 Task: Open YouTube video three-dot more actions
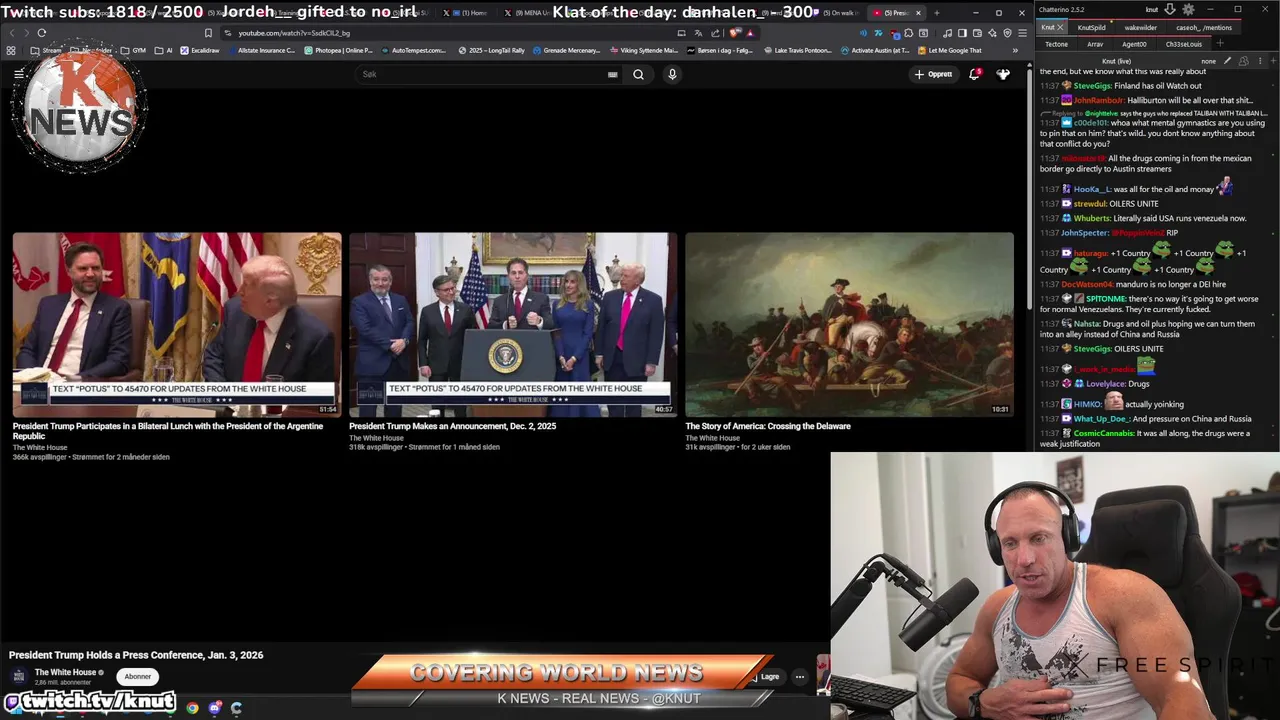(799, 677)
